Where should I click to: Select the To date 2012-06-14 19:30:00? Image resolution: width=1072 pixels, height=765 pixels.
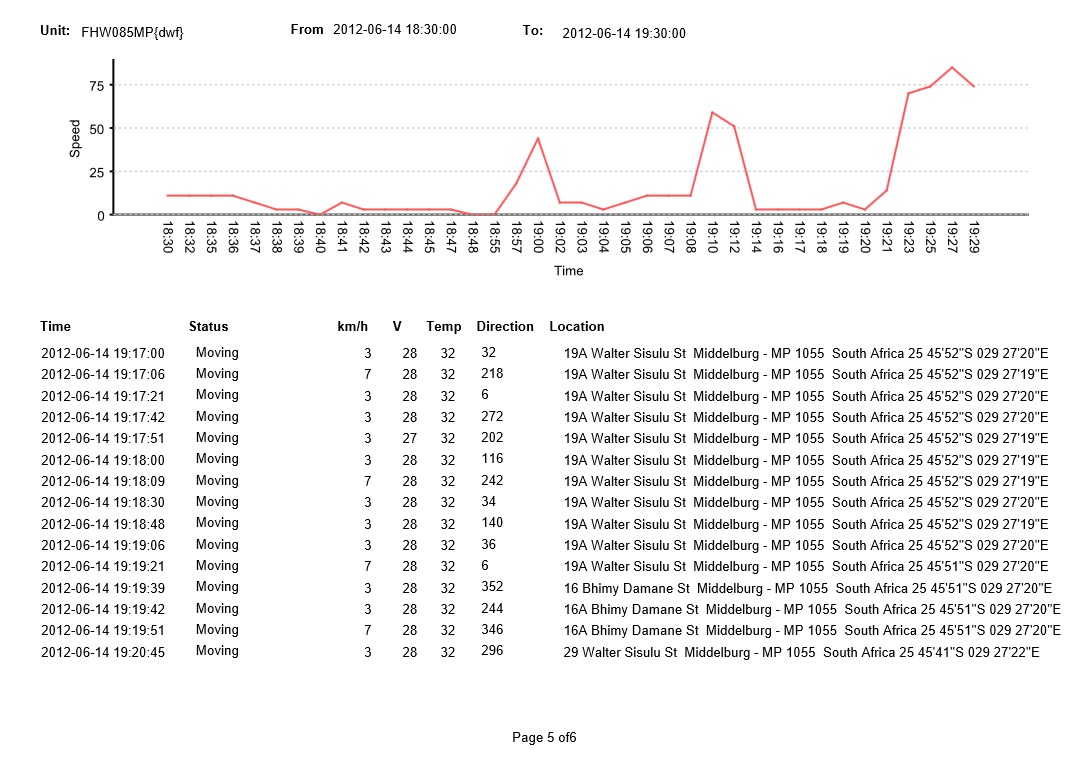coord(624,33)
